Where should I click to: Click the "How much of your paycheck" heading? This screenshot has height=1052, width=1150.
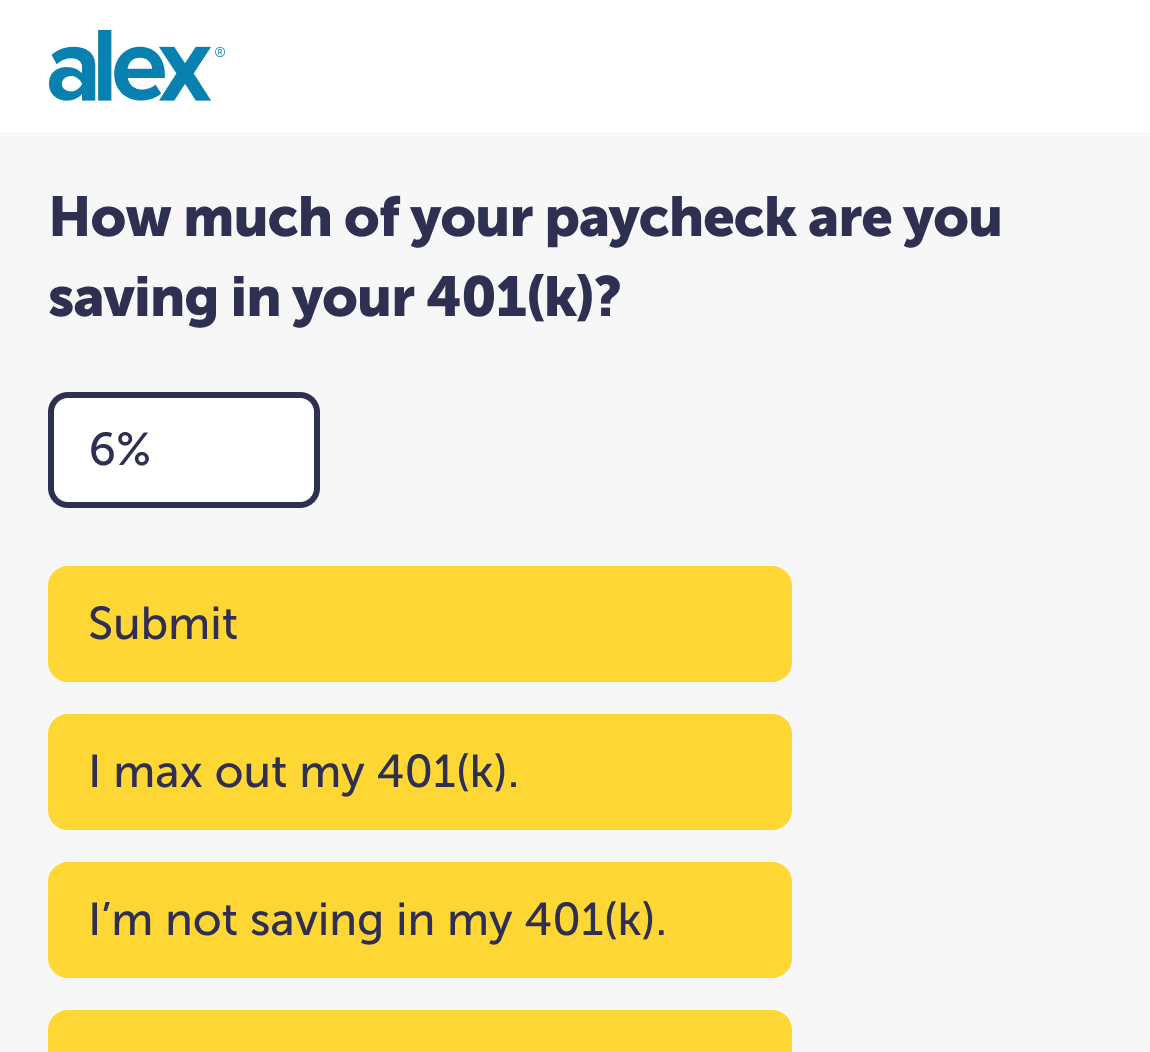[525, 219]
